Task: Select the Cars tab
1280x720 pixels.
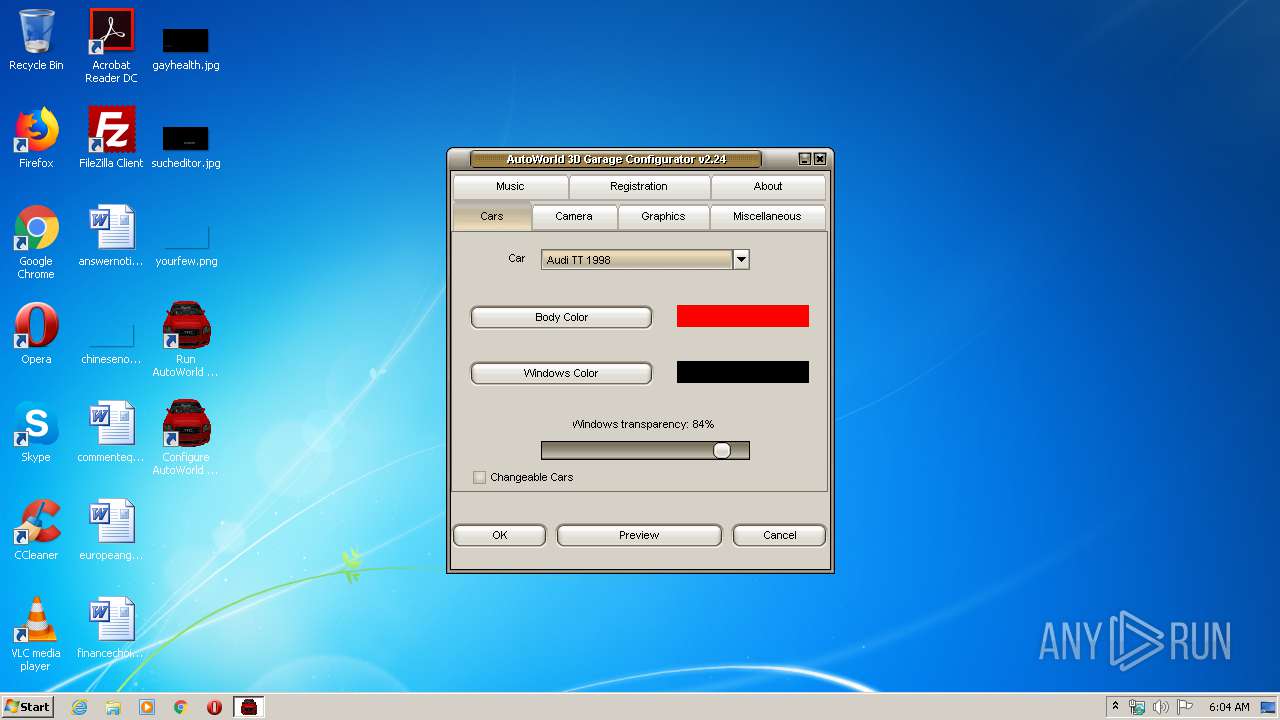Action: coord(491,216)
